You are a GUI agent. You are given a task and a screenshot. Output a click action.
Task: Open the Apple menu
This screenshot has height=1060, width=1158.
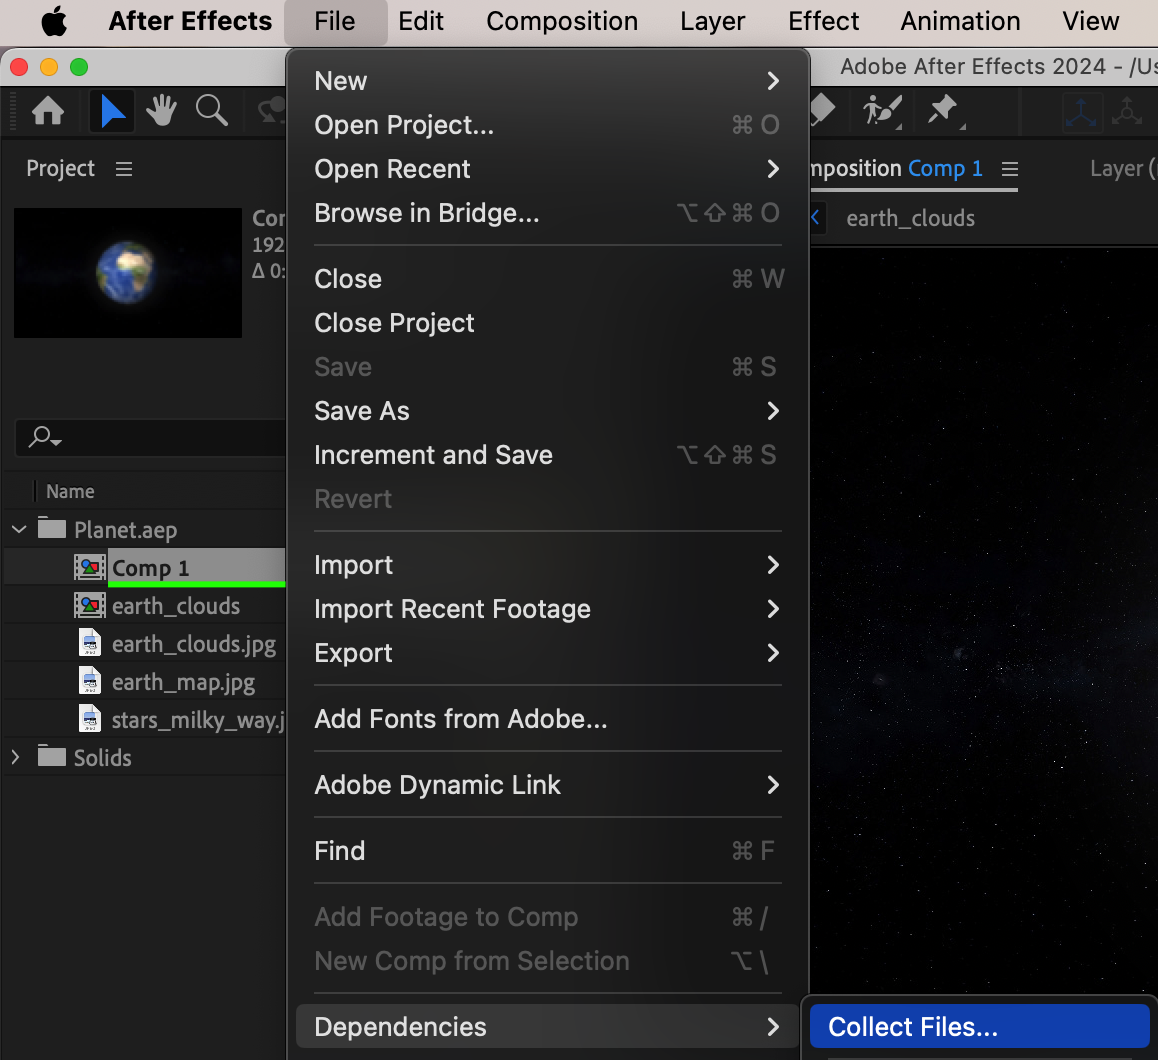point(54,21)
